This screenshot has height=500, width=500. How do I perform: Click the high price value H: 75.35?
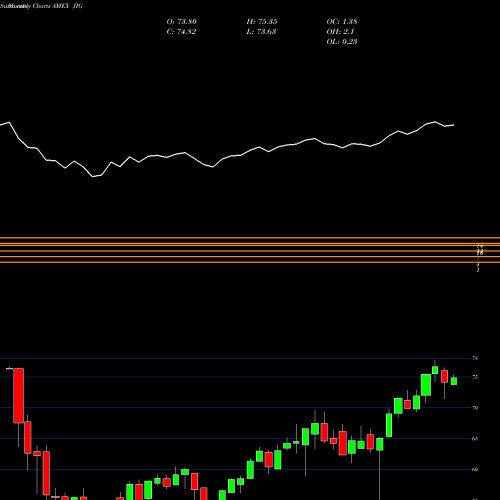[262, 22]
